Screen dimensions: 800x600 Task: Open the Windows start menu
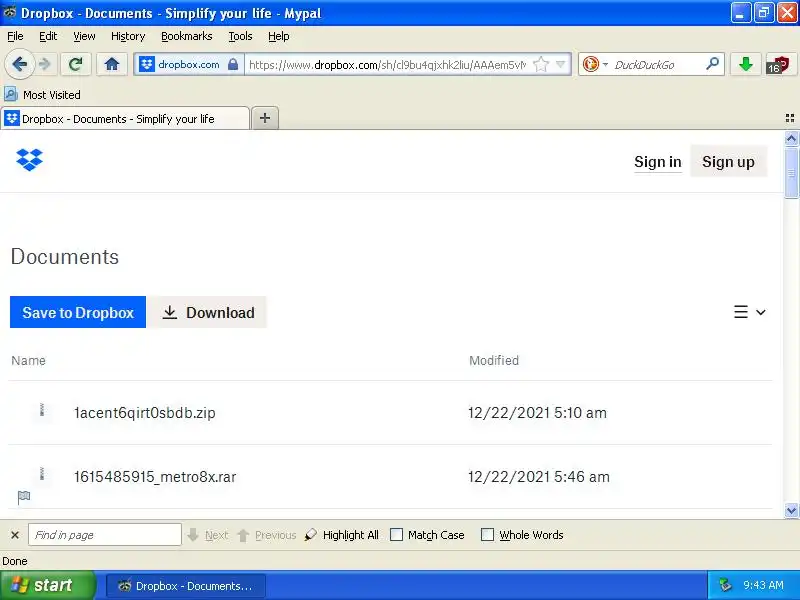click(x=47, y=585)
